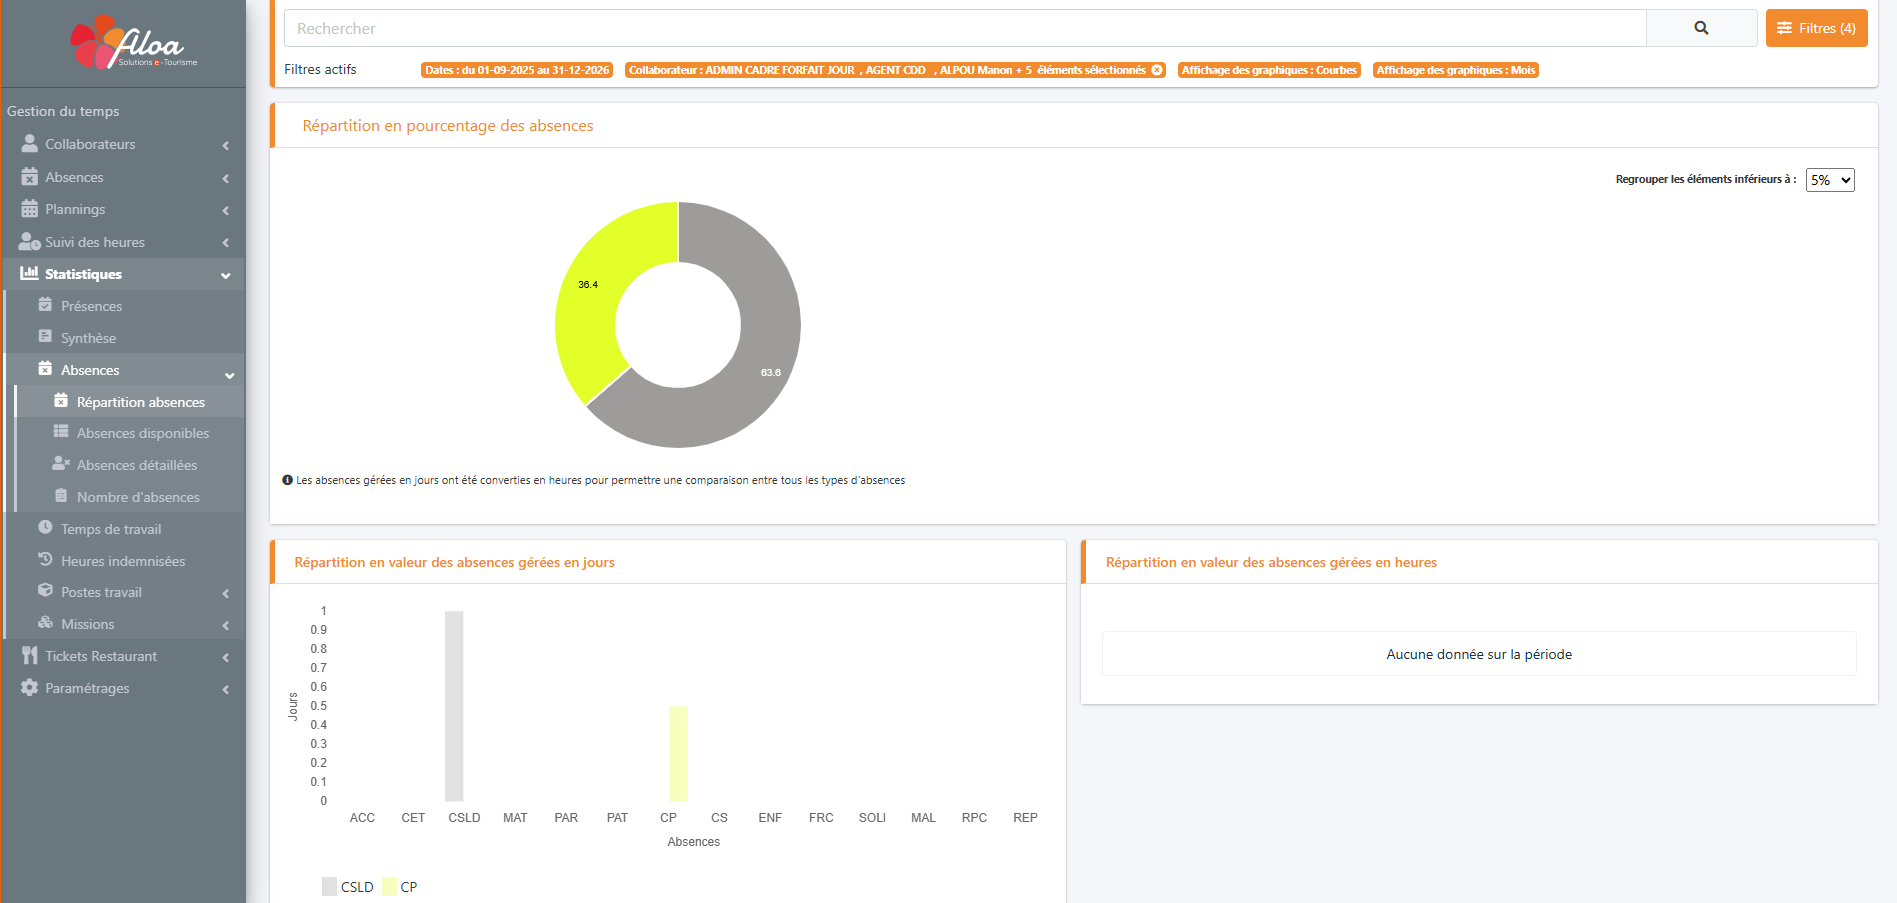
Task: Expand the Plannings menu chevron
Action: [x=226, y=210]
